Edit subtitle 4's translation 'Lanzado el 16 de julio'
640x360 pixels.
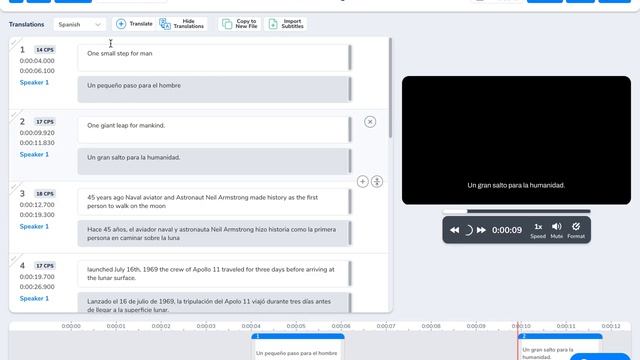214,303
